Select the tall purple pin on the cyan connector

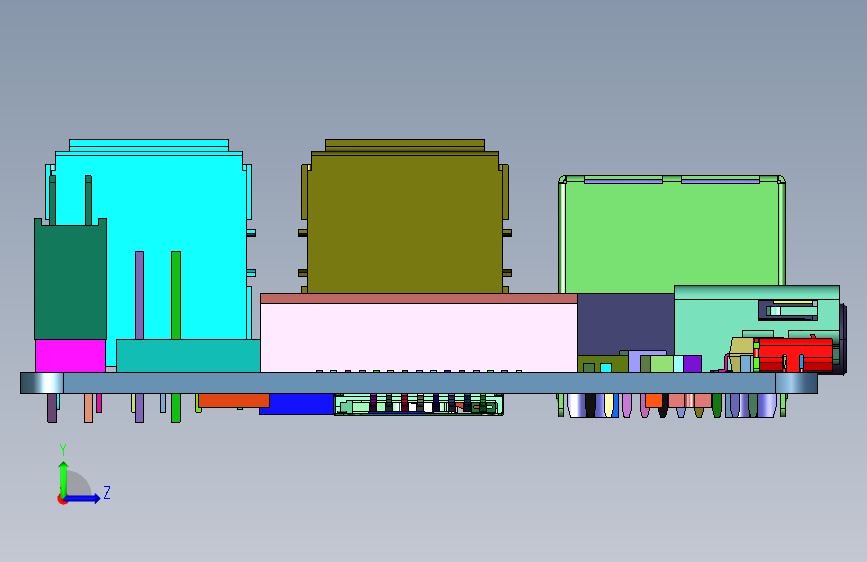tap(139, 295)
